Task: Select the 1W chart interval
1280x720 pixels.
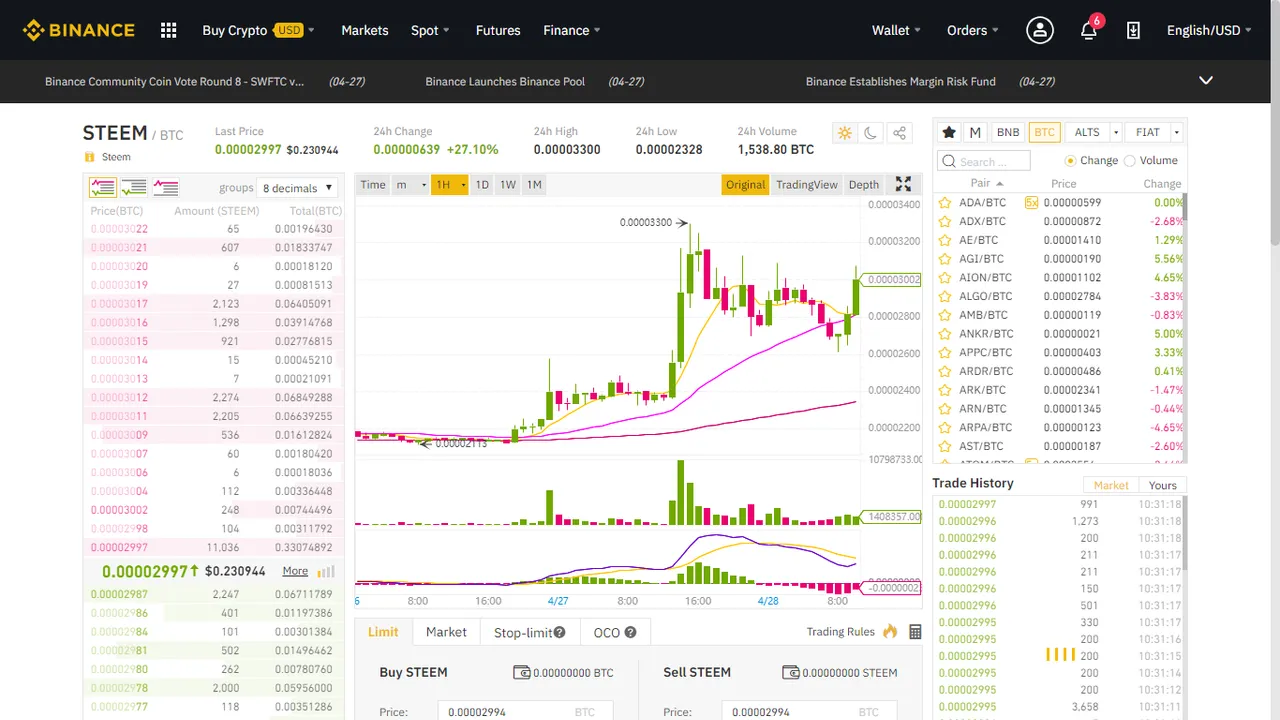Action: (508, 184)
